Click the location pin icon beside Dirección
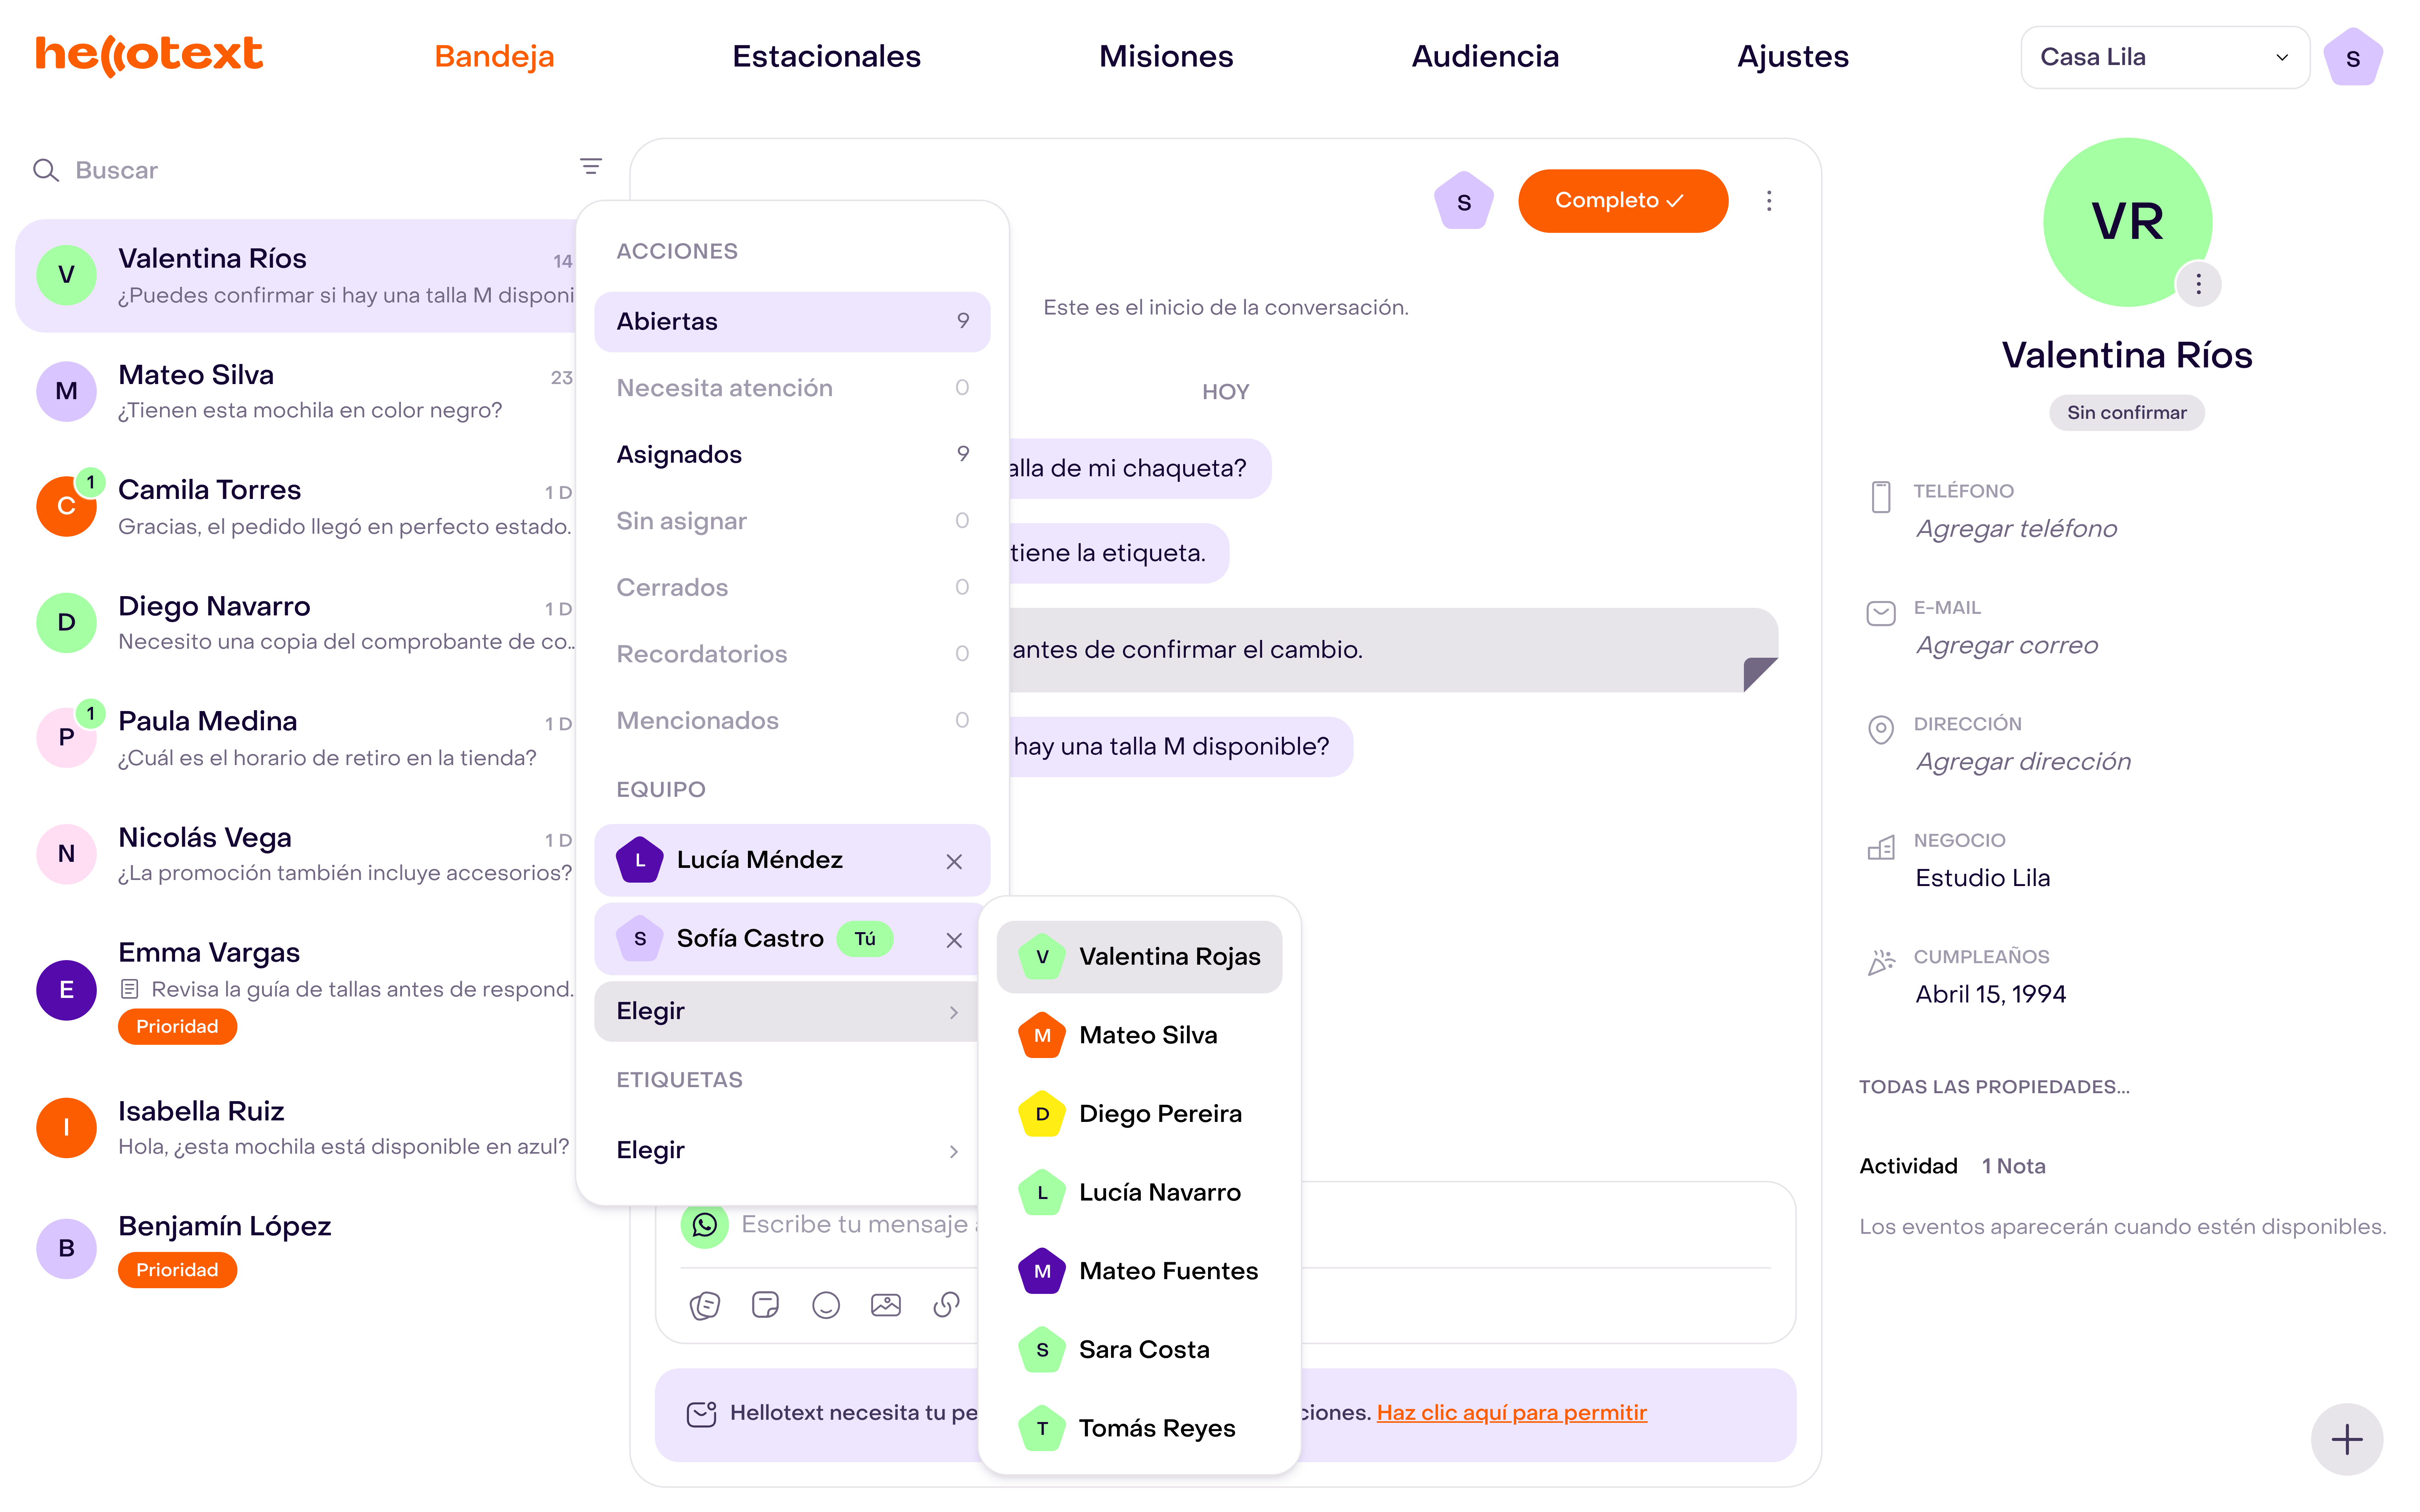This screenshot has height=1512, width=2420. click(x=1881, y=730)
